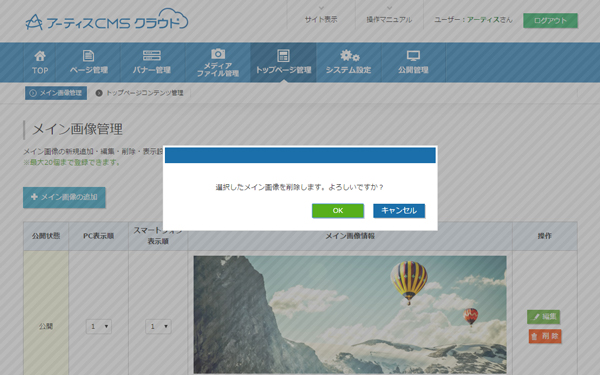The width and height of the screenshot is (600, 375).
Task: Click the 操作 column header
Action: pyautogui.click(x=545, y=236)
